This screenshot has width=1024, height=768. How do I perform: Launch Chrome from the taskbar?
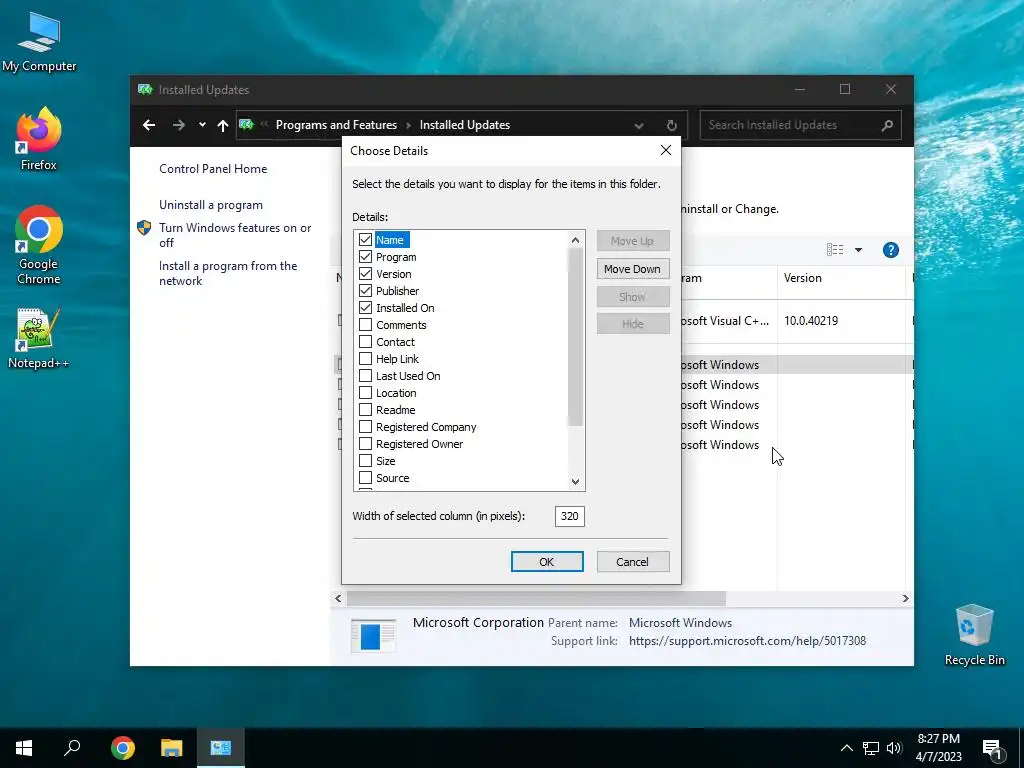coord(122,748)
